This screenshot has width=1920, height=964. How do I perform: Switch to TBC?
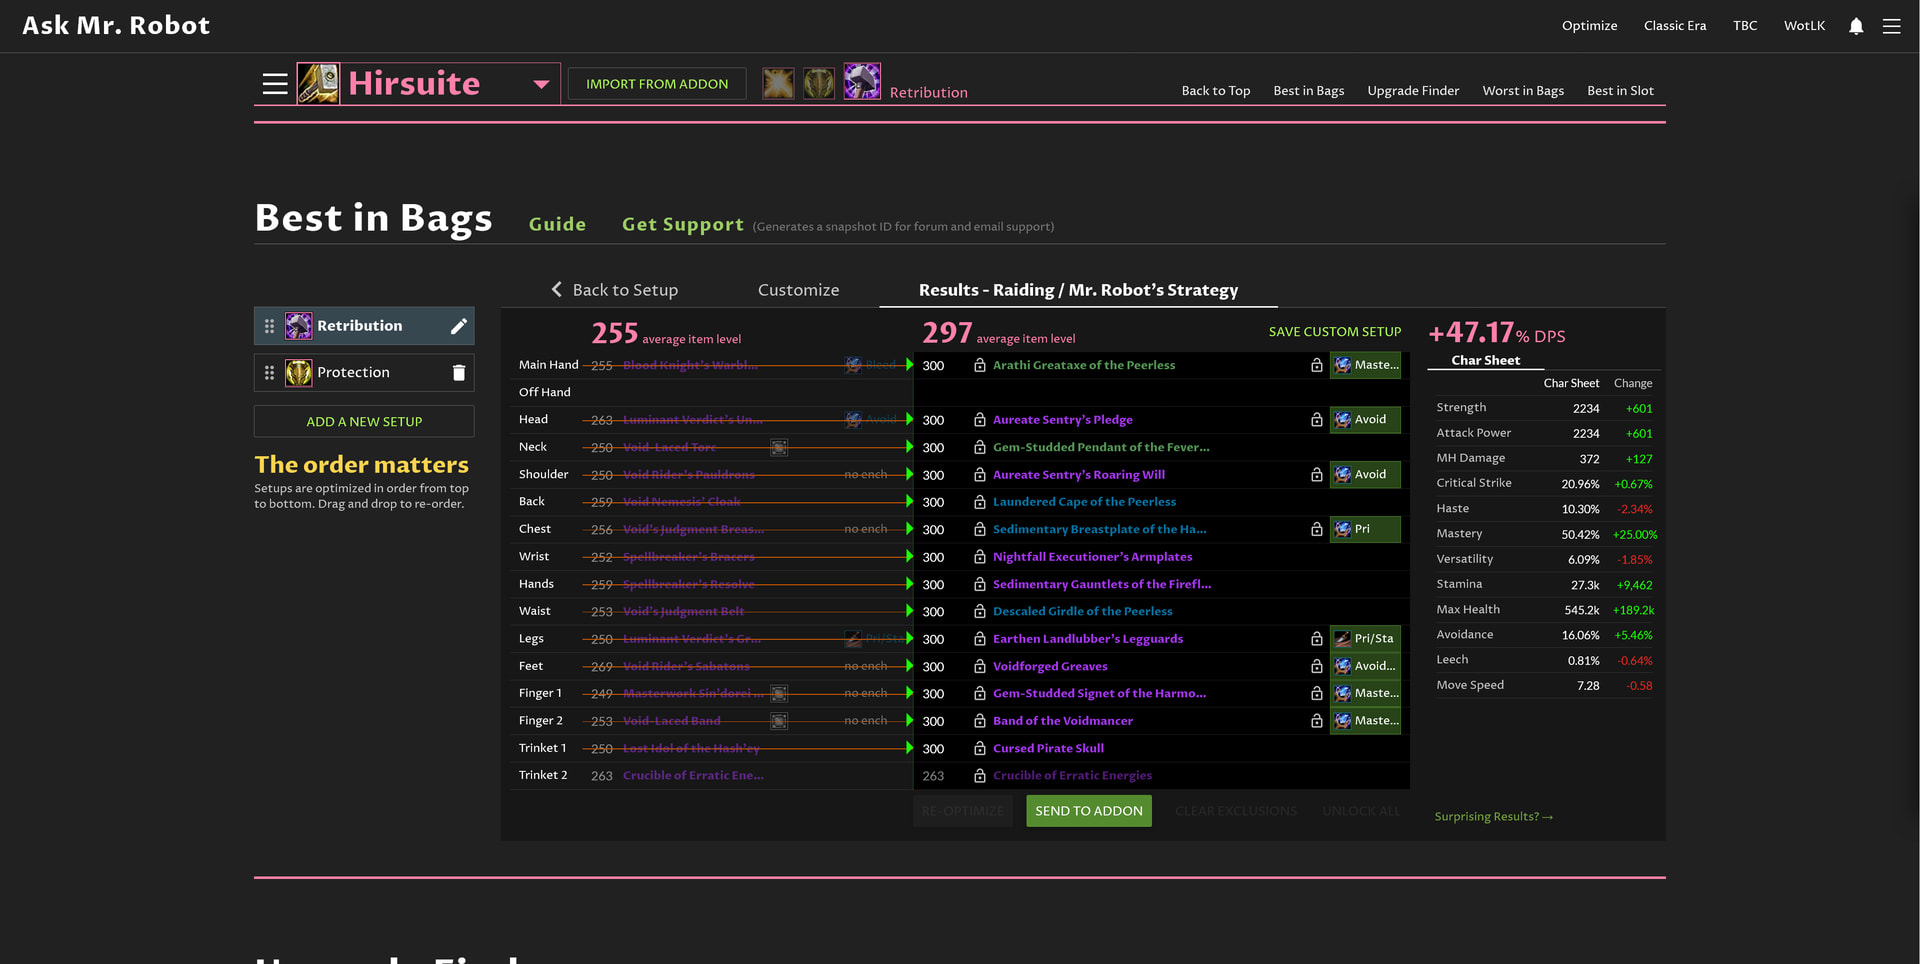pyautogui.click(x=1745, y=26)
